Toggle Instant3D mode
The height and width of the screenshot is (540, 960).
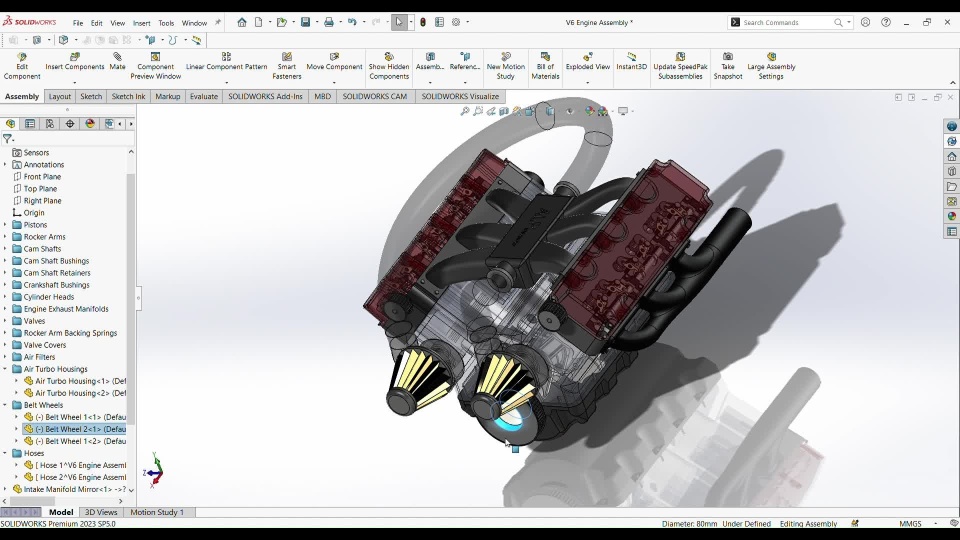tap(631, 58)
